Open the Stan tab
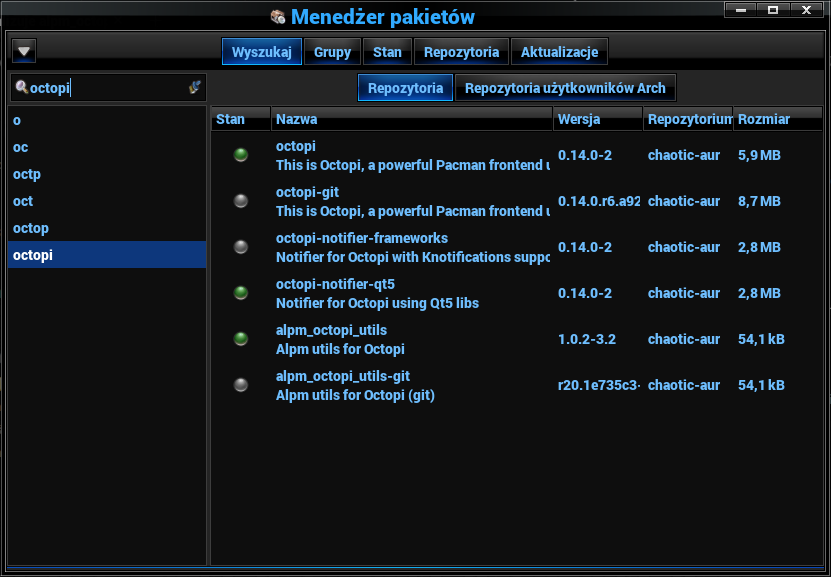Viewport: 831px width, 577px height. coord(387,52)
